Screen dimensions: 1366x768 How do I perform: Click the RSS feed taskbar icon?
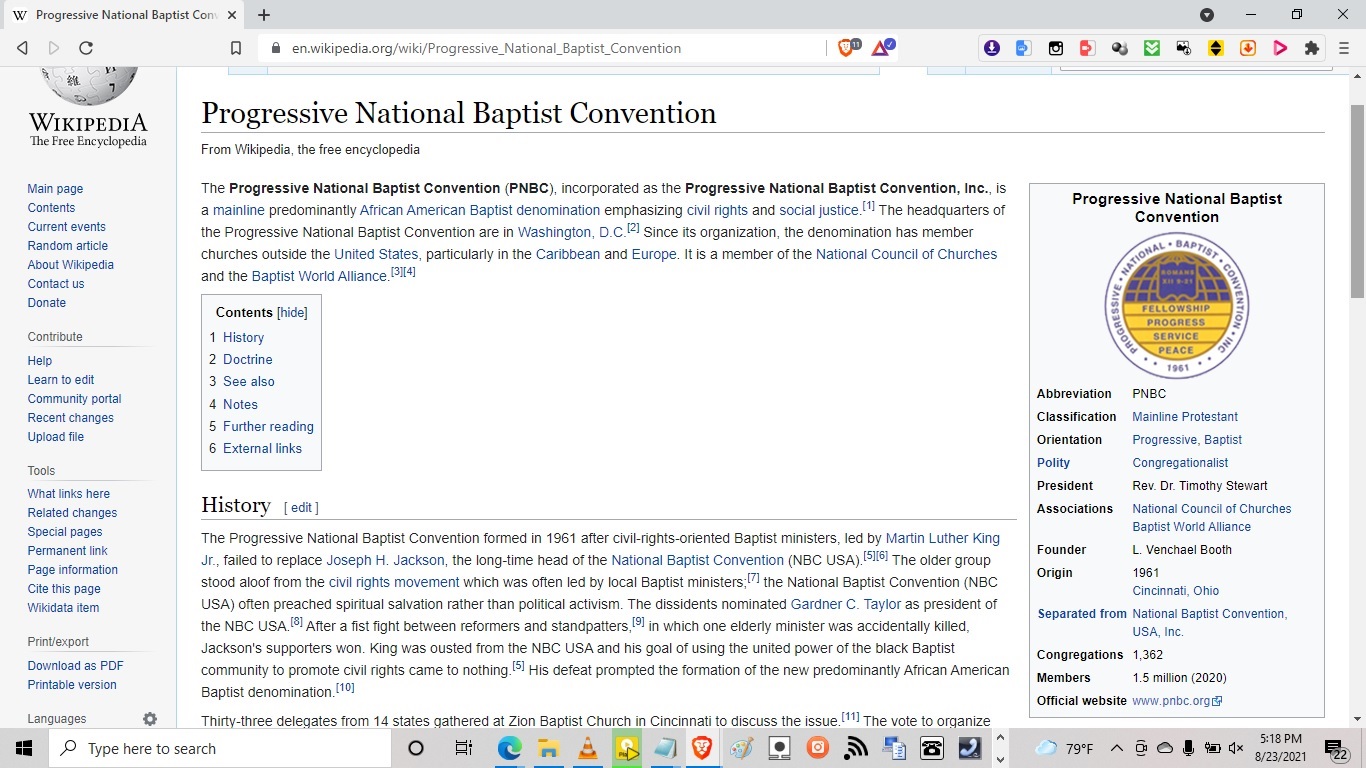click(x=857, y=748)
